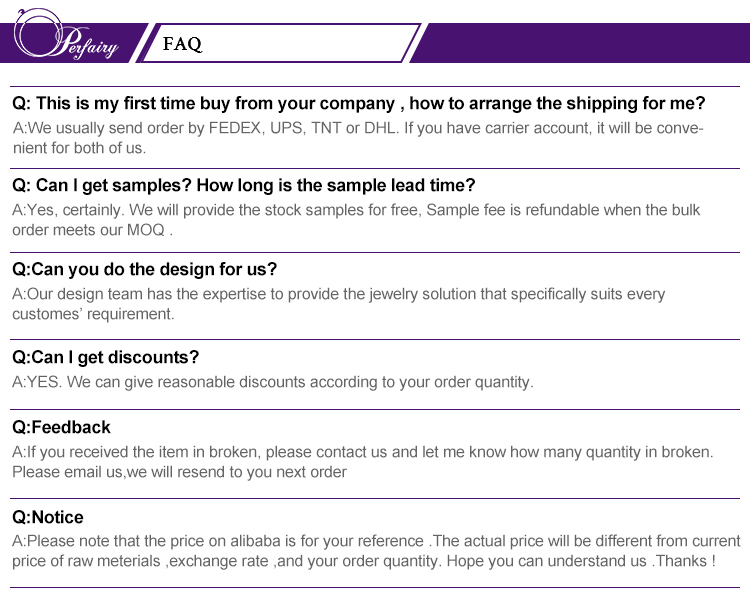Click the stock samples answer text
Screen dimensions: 750x603
pyautogui.click(x=356, y=210)
